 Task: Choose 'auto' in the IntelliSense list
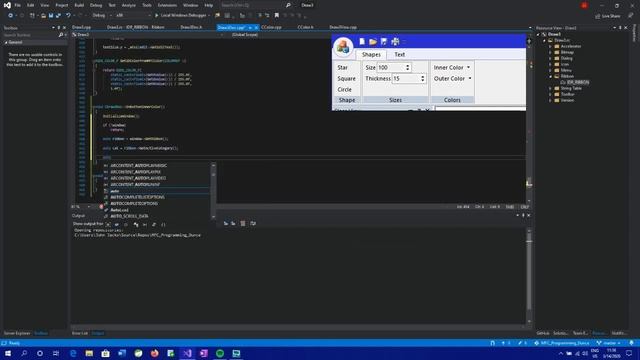(x=157, y=191)
